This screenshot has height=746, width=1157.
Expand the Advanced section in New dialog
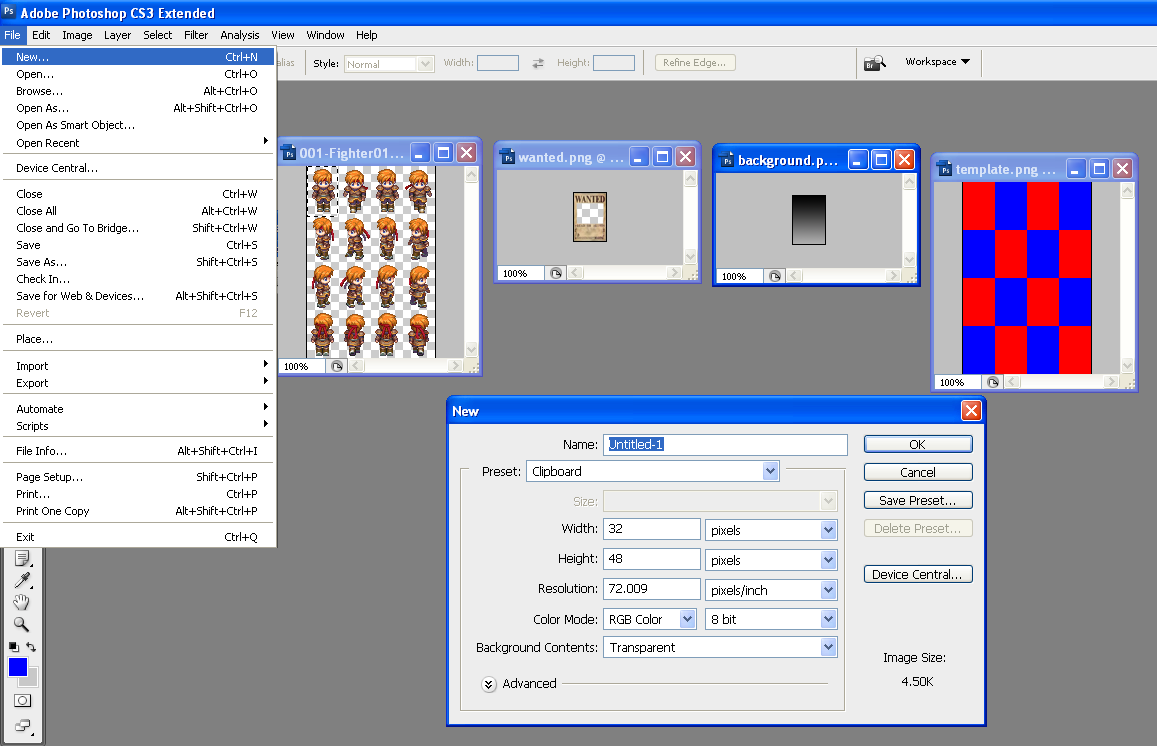tap(489, 684)
